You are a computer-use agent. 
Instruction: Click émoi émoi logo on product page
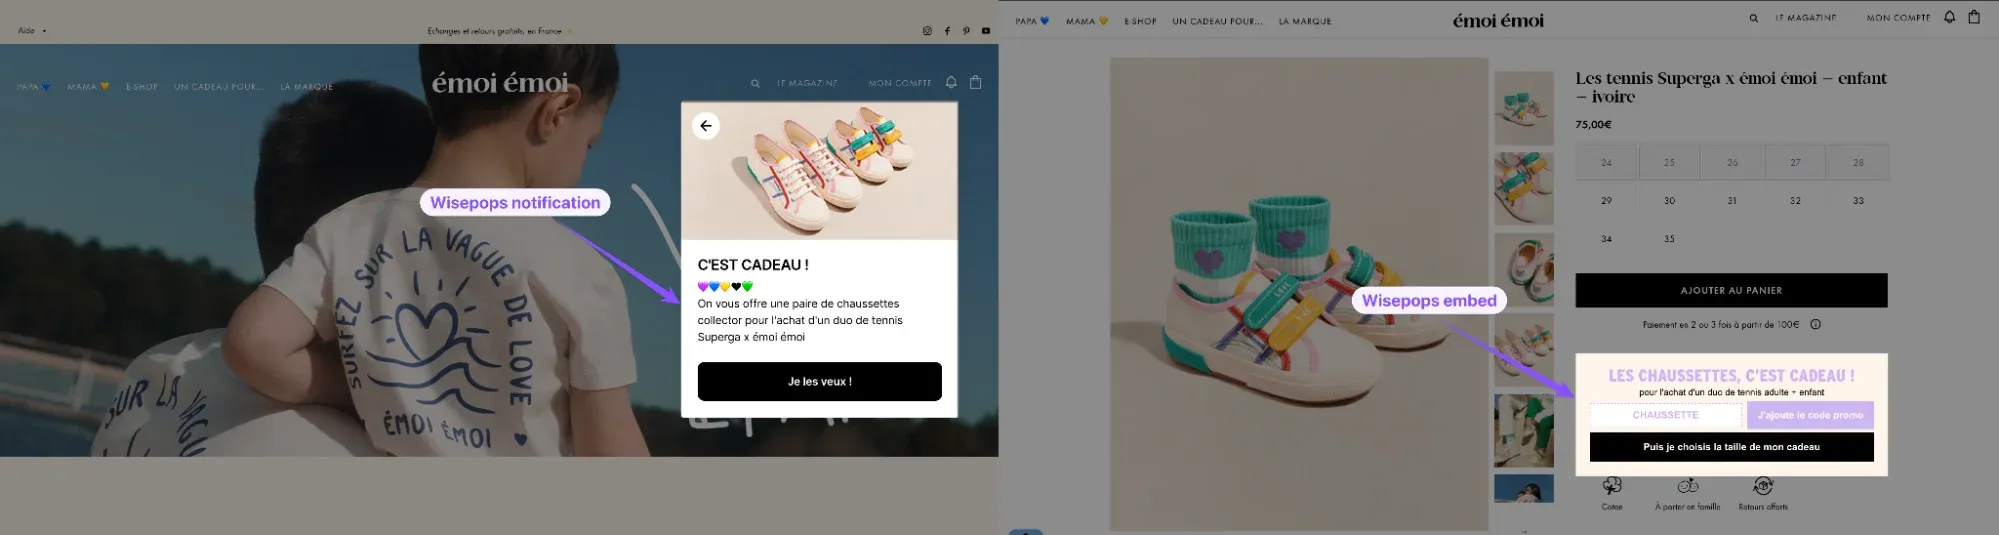pos(1498,20)
